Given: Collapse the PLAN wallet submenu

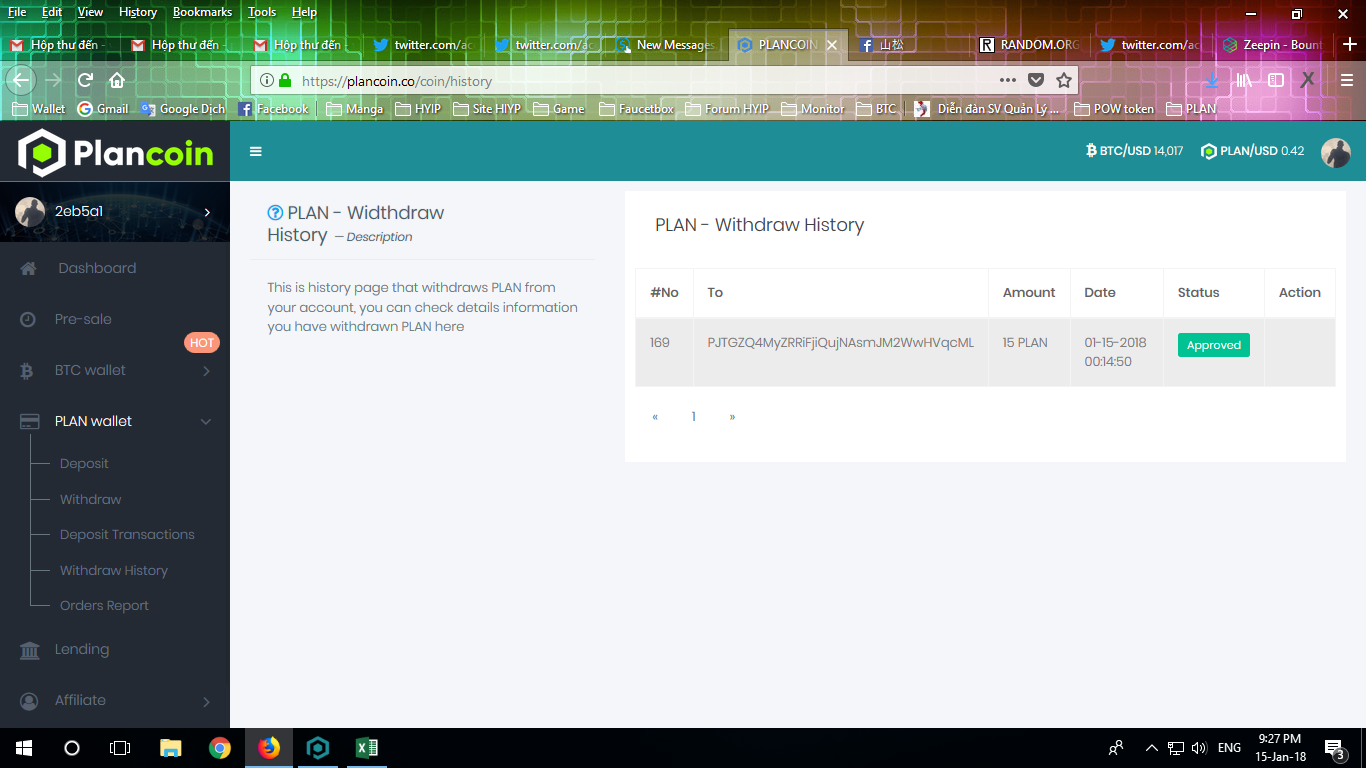Looking at the screenshot, I should tap(115, 421).
